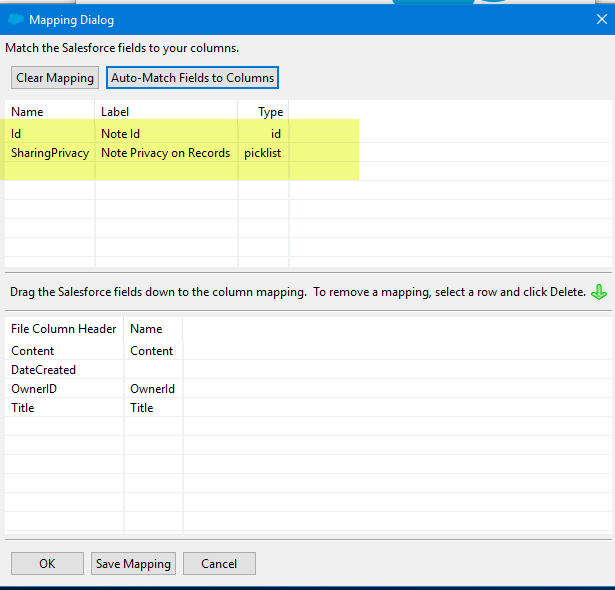Click the Clear Mapping button

(x=55, y=78)
